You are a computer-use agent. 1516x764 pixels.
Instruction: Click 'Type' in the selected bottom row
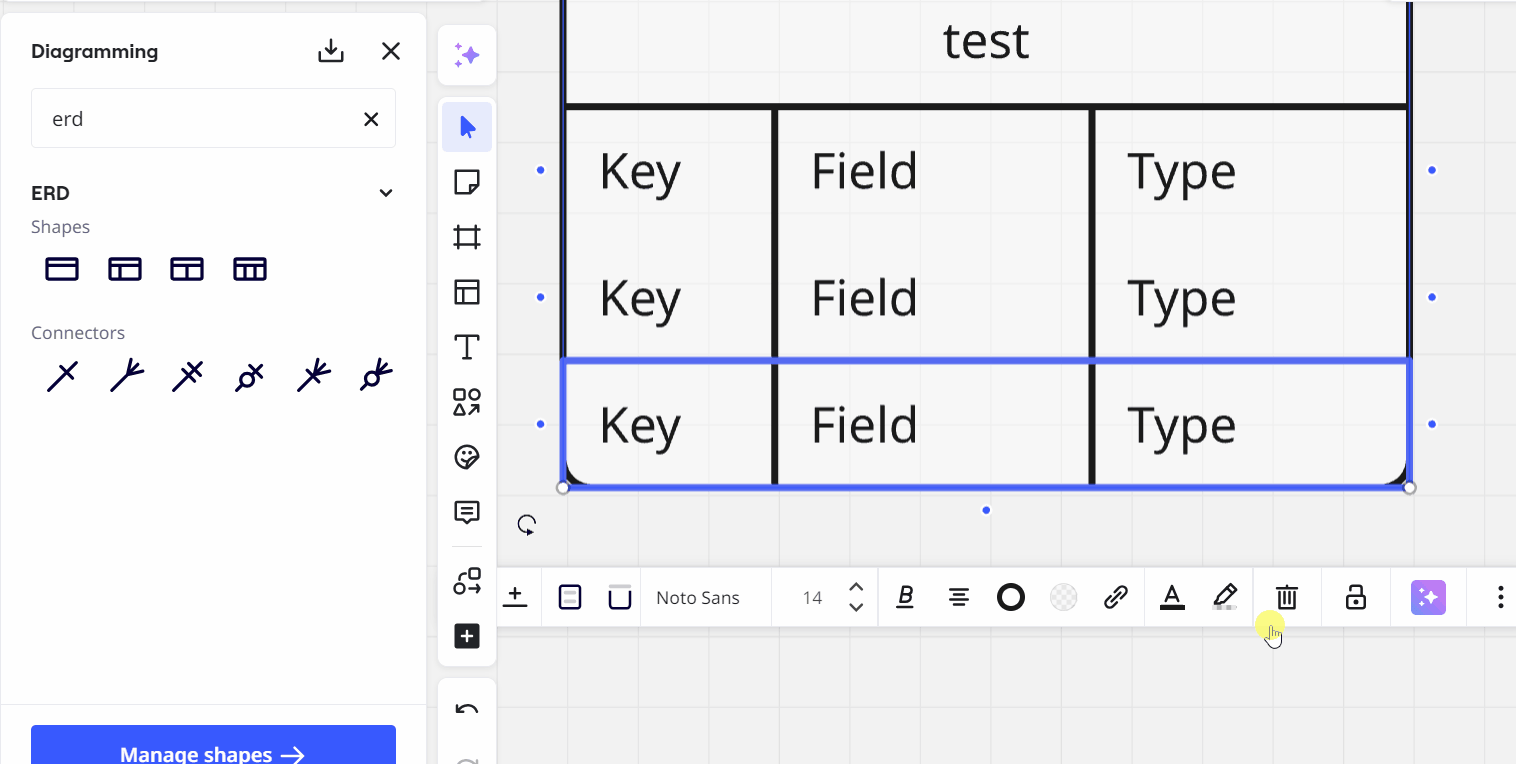tap(1181, 427)
